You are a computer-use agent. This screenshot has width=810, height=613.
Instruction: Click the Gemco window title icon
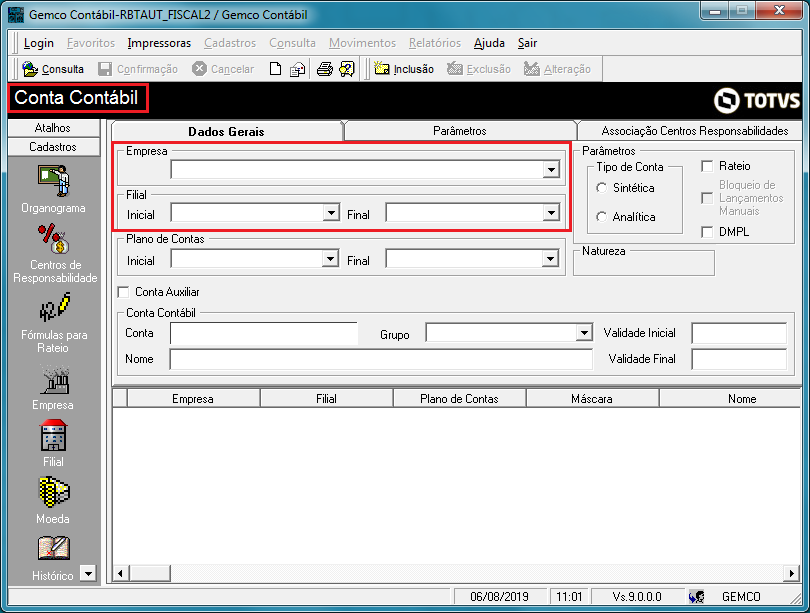pos(16,14)
